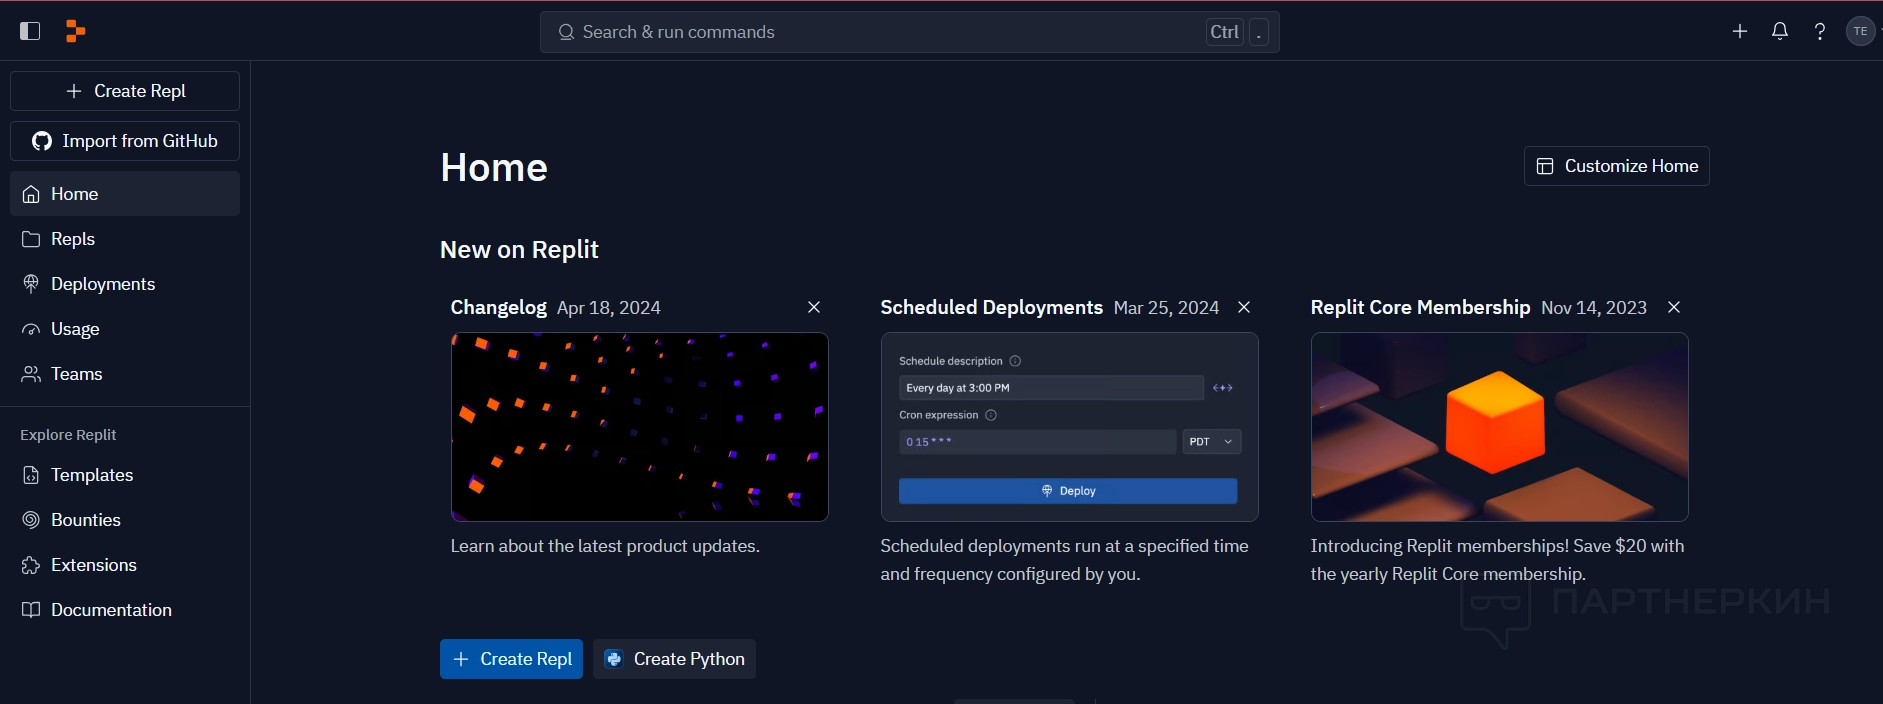This screenshot has width=1883, height=704.
Task: Open the TE user avatar menu
Action: [1860, 31]
